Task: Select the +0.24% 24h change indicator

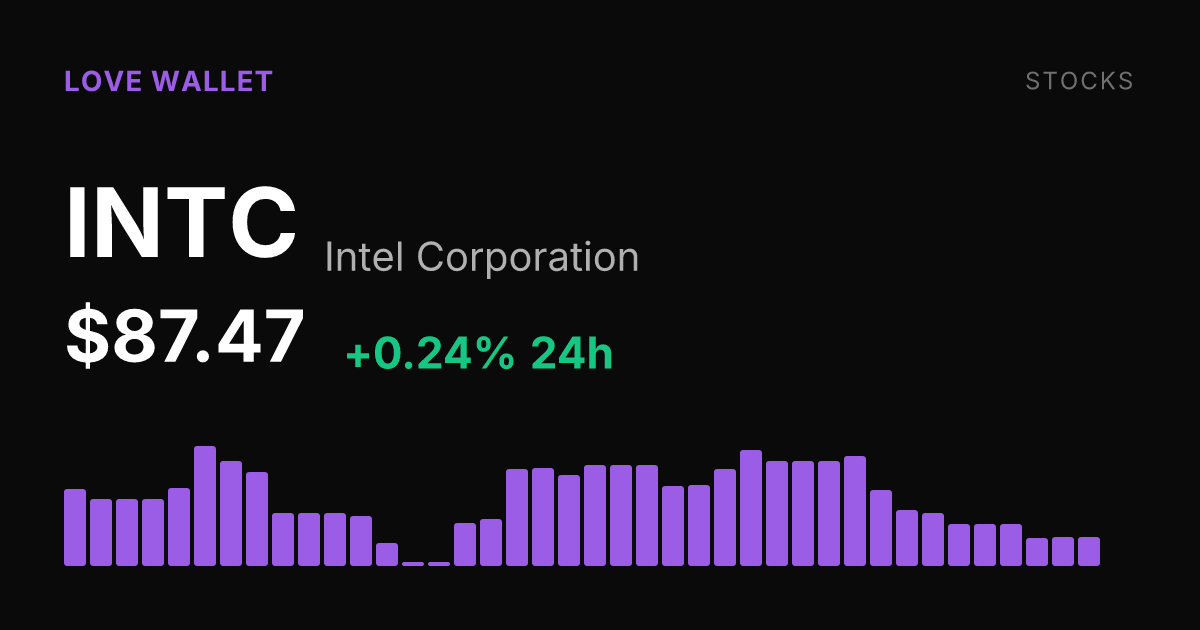Action: pyautogui.click(x=479, y=354)
